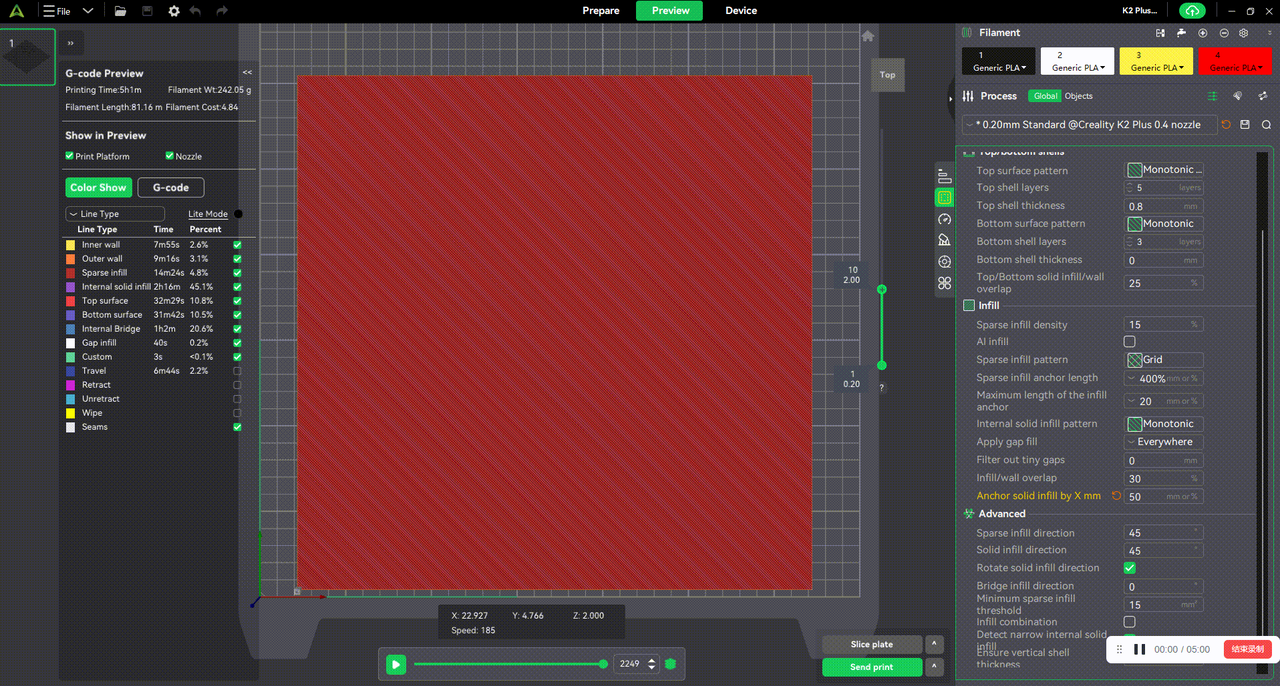The image size is (1280, 686).
Task: Enable the AI infill checkbox
Action: pos(1130,342)
